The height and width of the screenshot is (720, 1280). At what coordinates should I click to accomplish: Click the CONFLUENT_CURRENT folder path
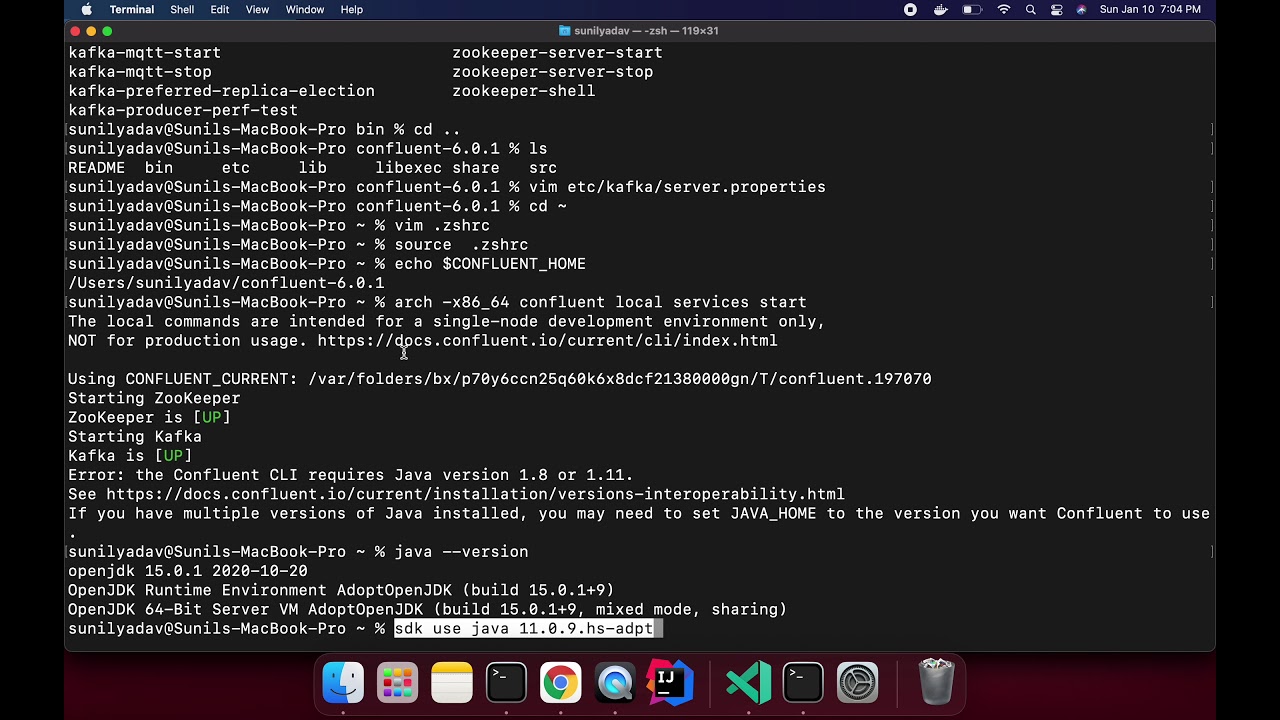click(x=620, y=379)
